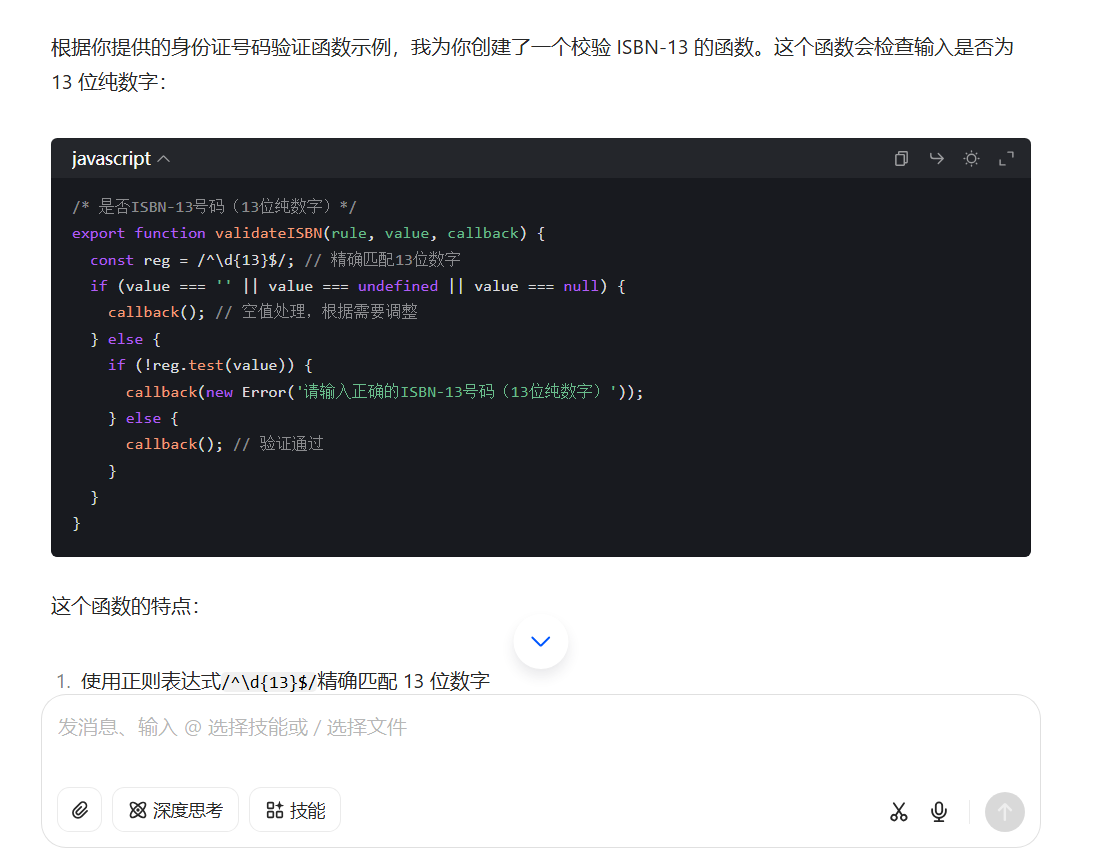Screen dimensions: 1096x851
Task: Toggle 深度思考 deep thinking mode
Action: pyautogui.click(x=175, y=810)
